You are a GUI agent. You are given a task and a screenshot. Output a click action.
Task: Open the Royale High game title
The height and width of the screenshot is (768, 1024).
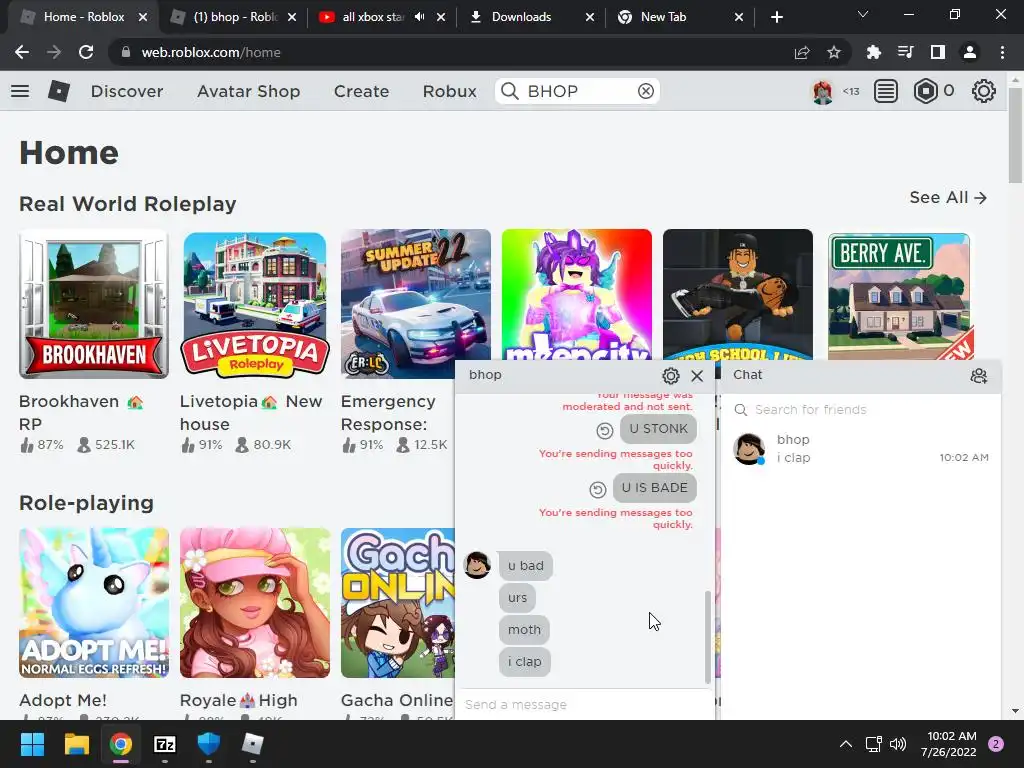238,700
